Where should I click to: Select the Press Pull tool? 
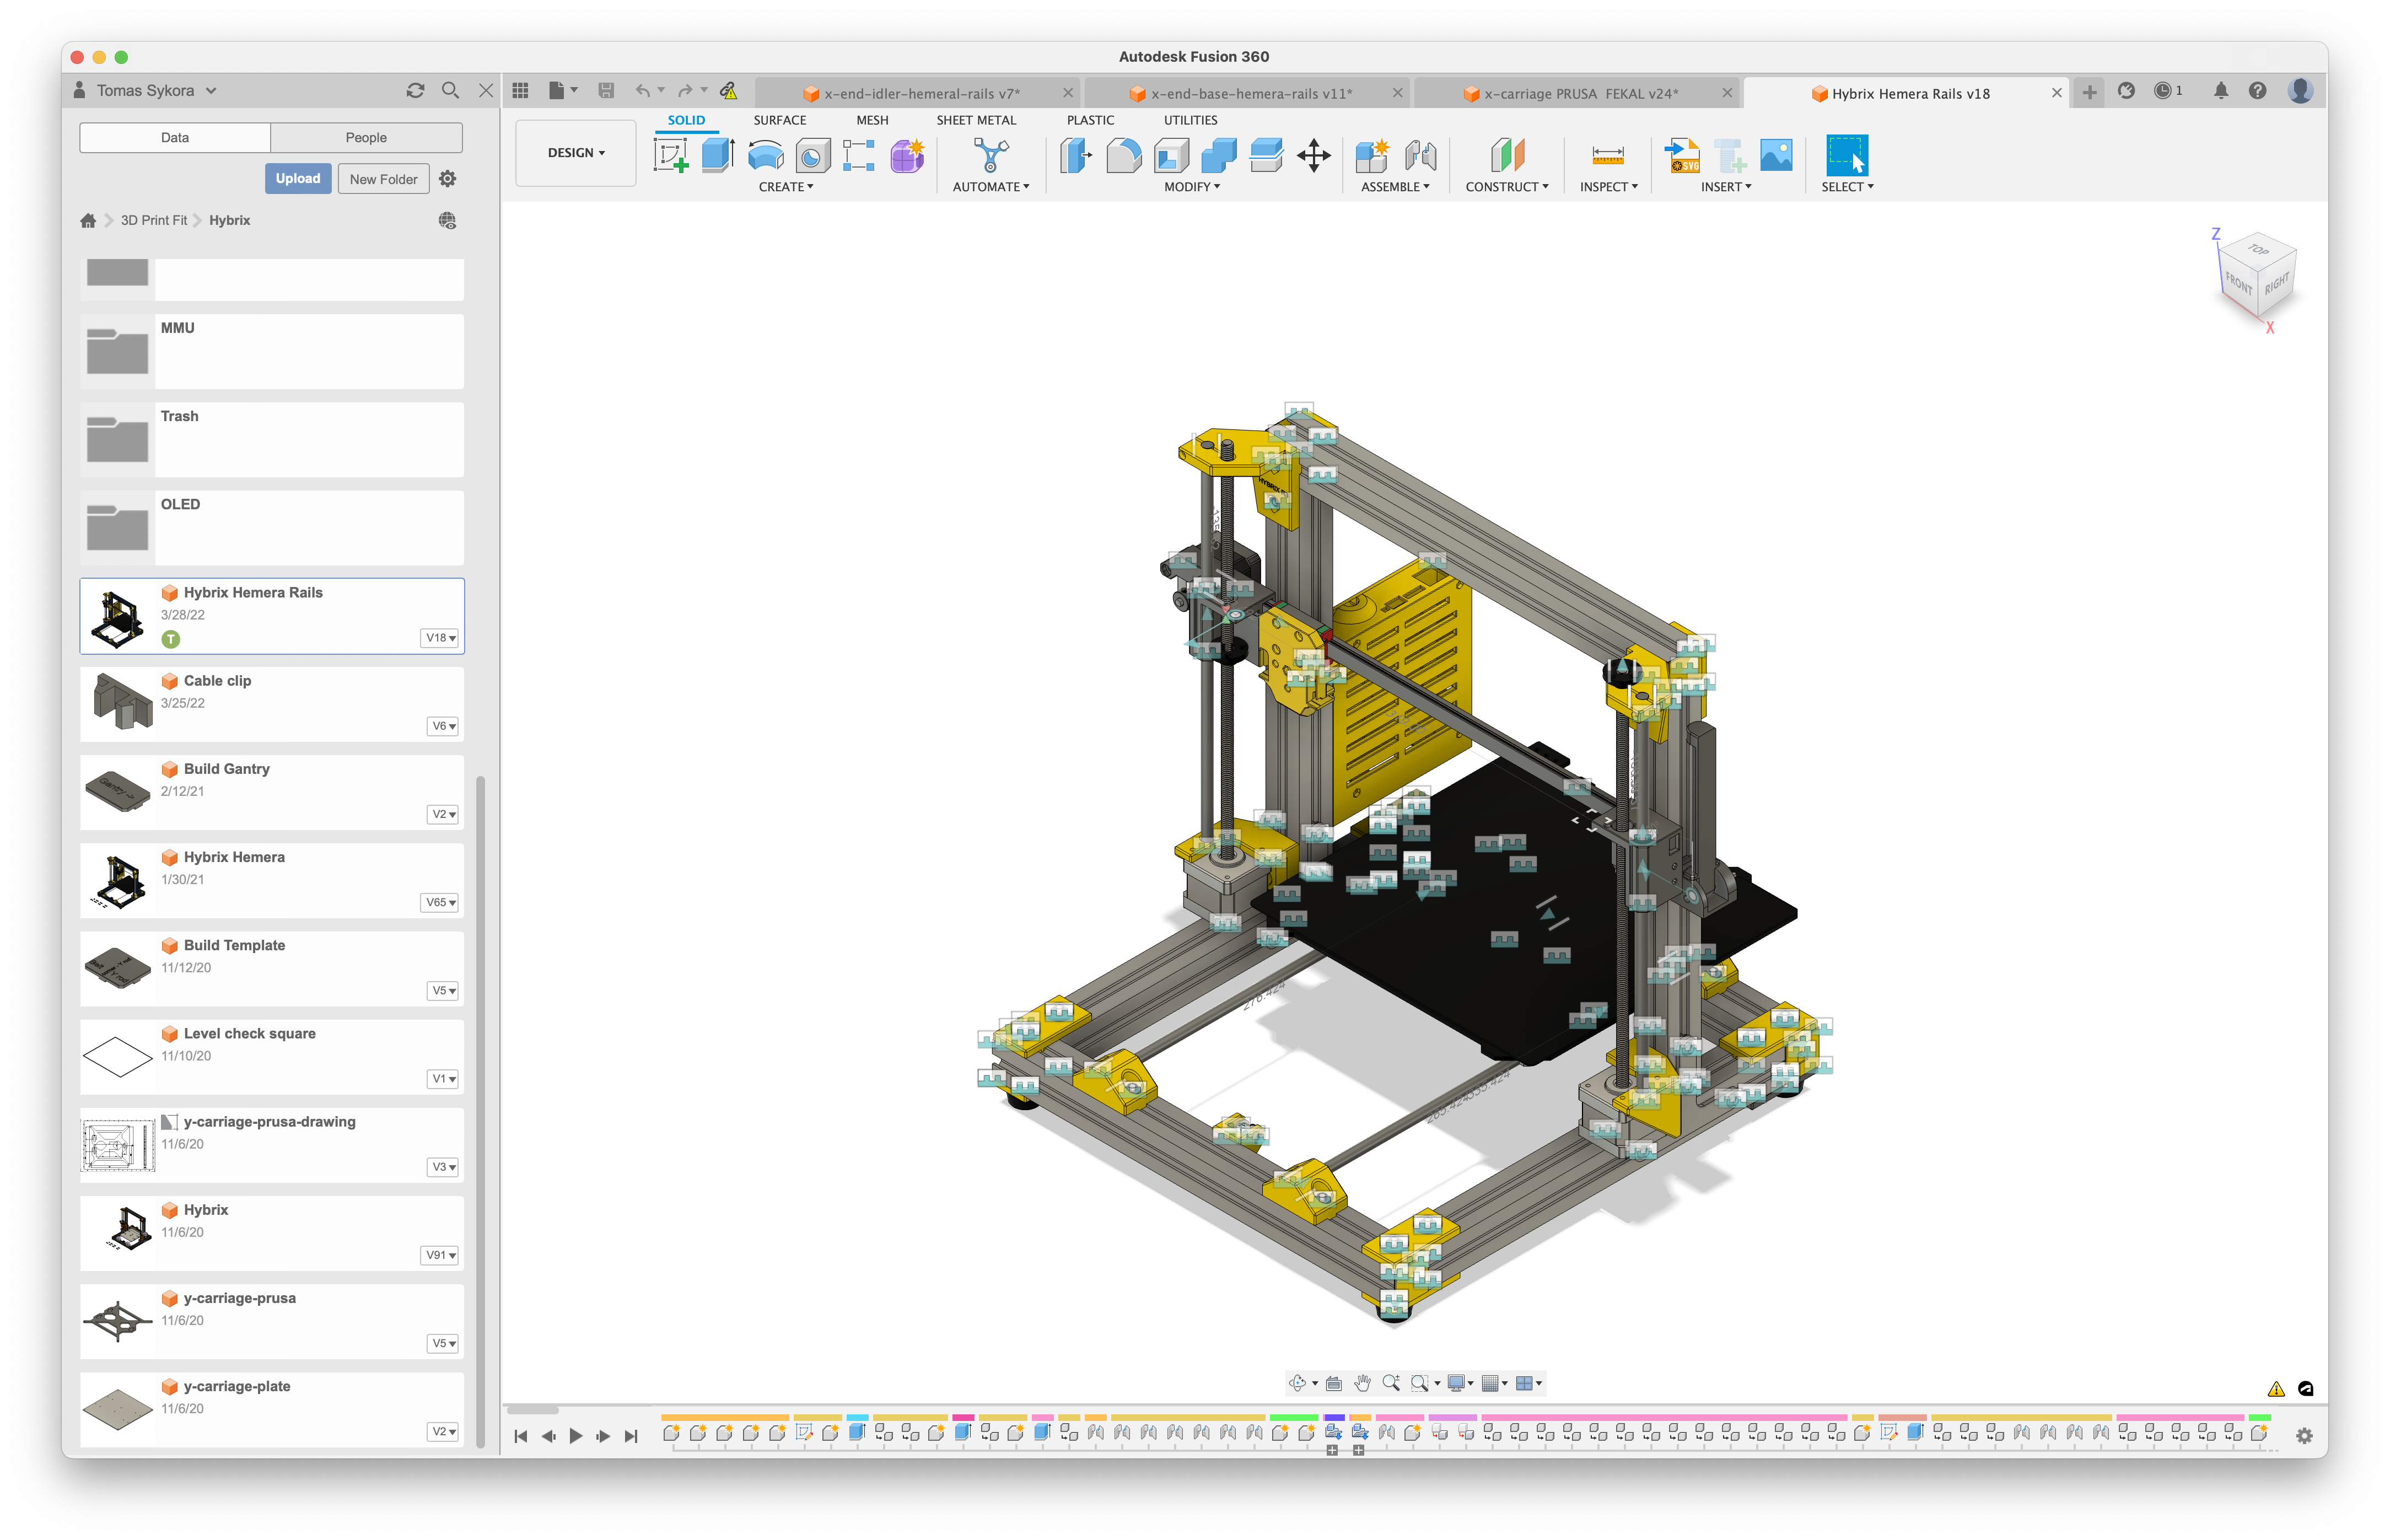[1076, 155]
